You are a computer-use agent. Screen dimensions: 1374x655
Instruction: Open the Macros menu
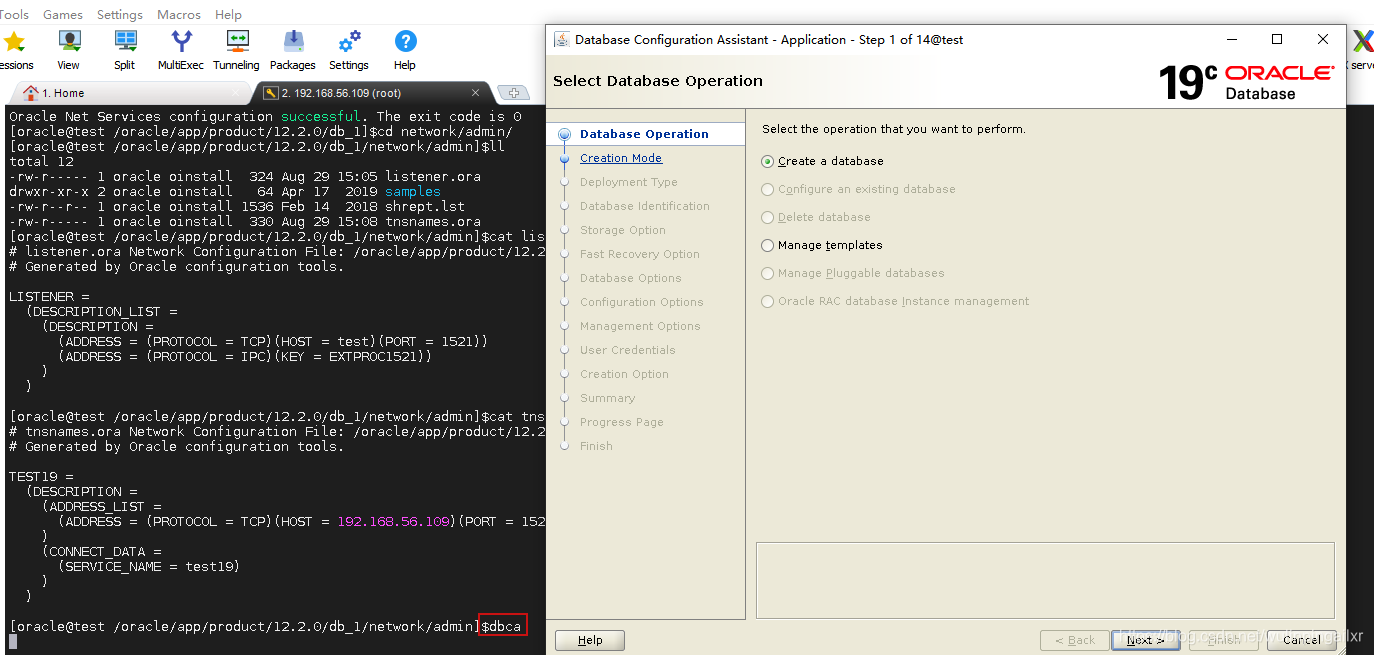pyautogui.click(x=179, y=15)
